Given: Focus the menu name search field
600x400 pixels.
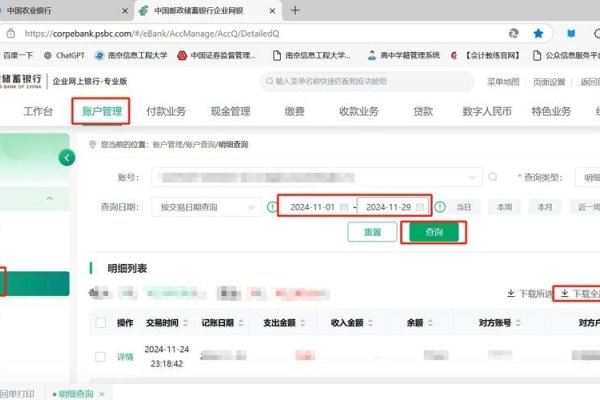Looking at the screenshot, I should [x=367, y=81].
